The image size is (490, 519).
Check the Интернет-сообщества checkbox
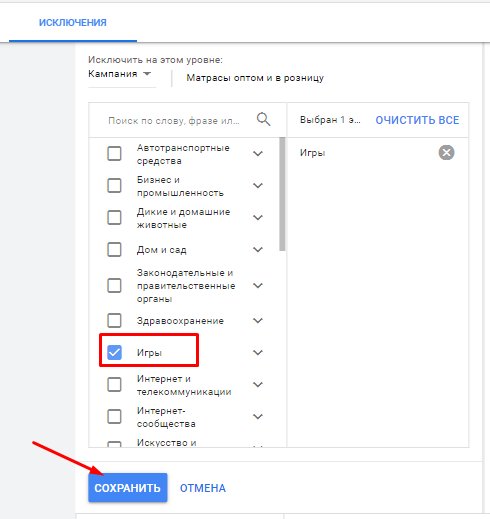tap(114, 417)
